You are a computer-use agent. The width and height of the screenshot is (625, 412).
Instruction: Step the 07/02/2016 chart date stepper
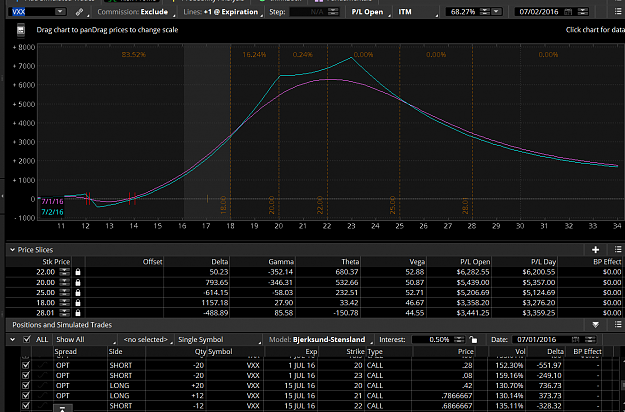(583, 12)
